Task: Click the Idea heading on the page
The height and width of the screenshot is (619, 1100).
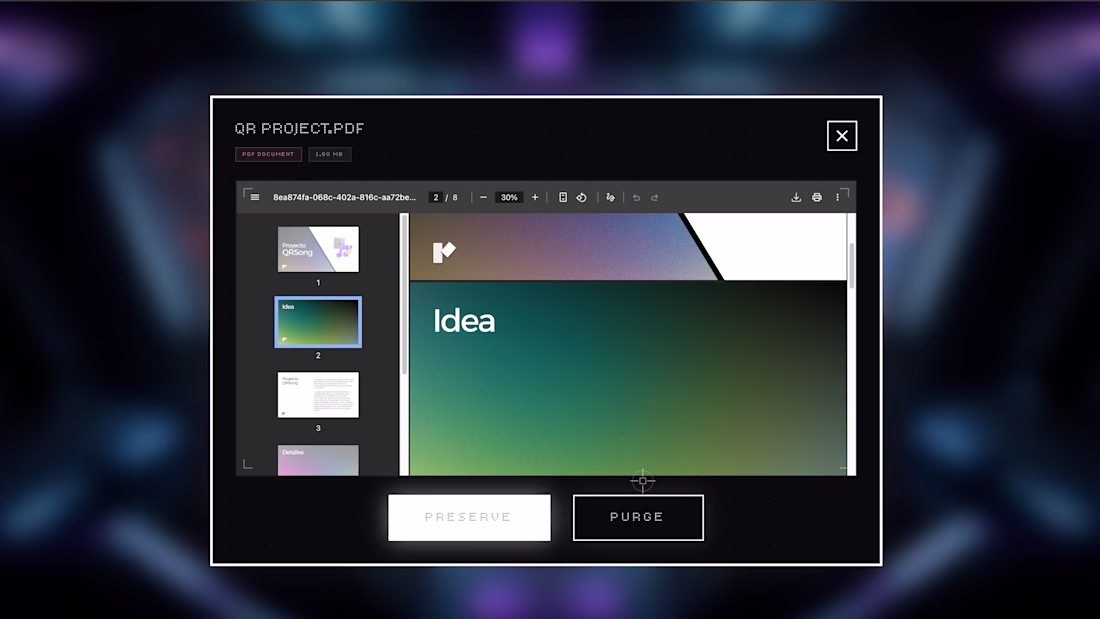Action: click(x=464, y=321)
